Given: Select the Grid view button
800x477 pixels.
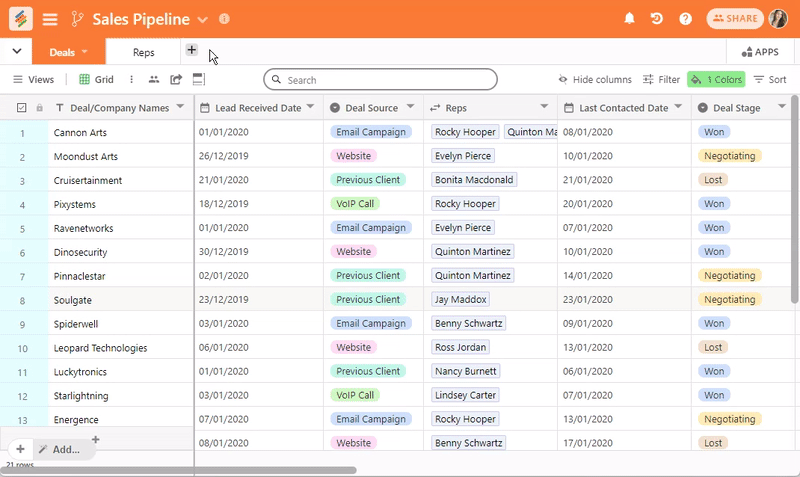Looking at the screenshot, I should click(96, 80).
